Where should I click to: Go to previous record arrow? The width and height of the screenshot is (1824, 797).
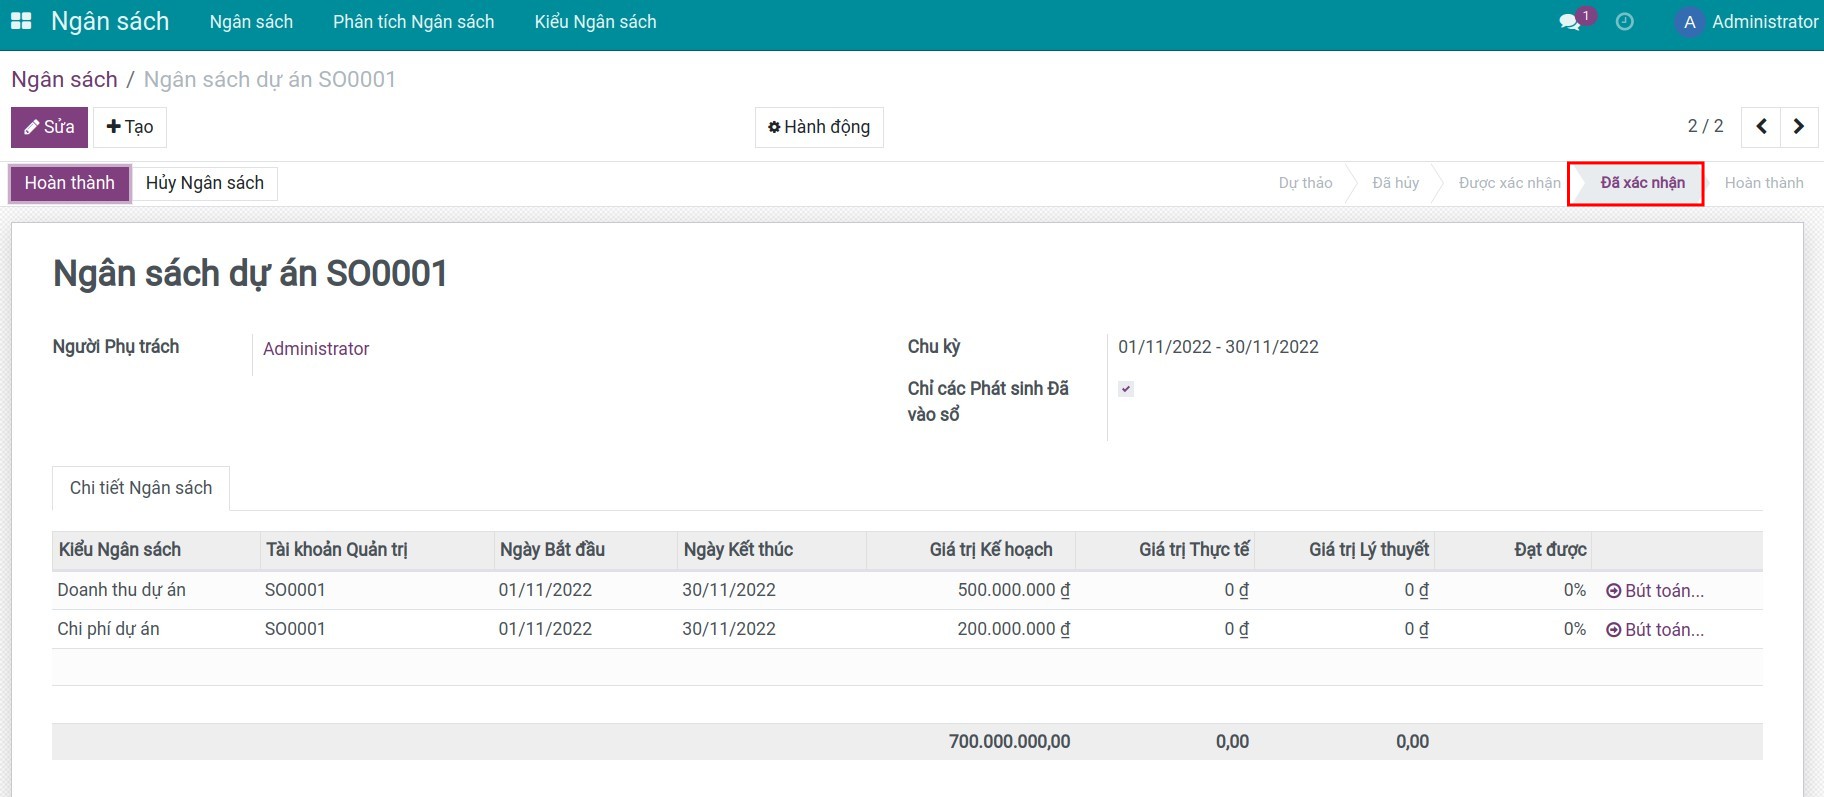1761,126
